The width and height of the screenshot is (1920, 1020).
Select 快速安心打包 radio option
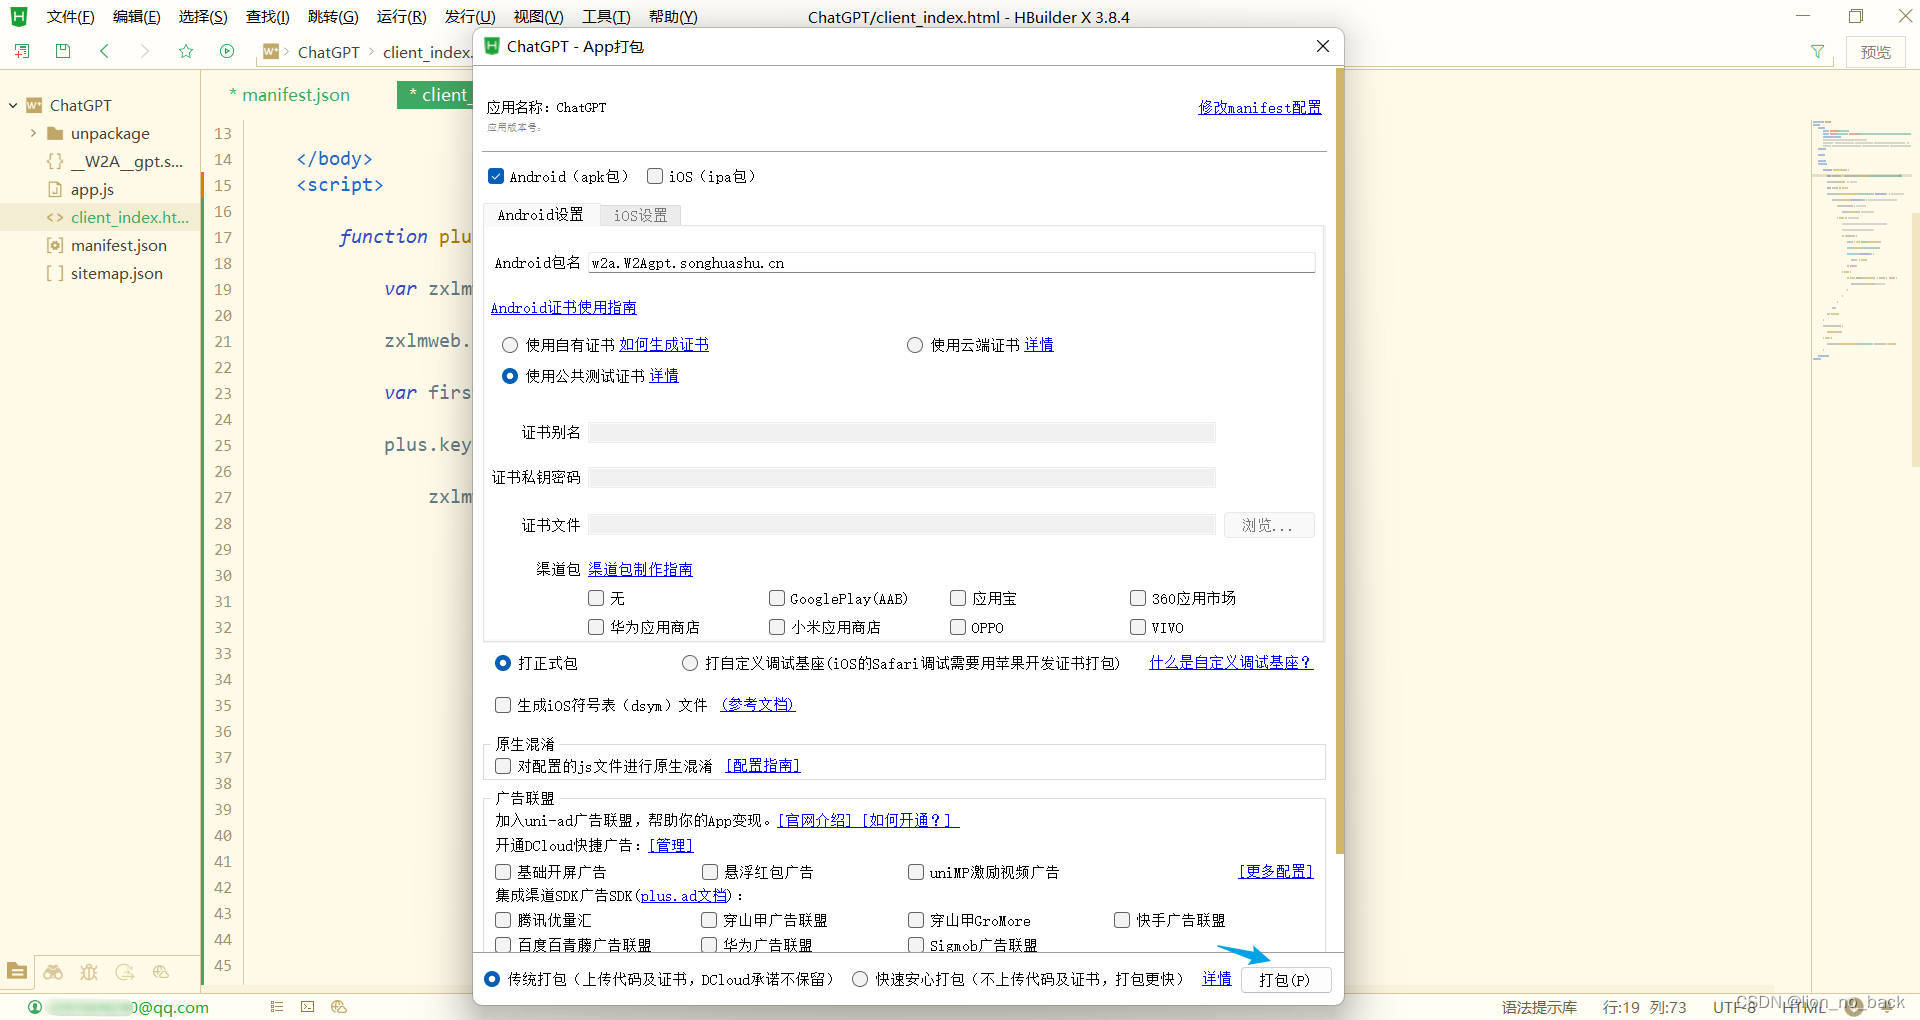[x=860, y=979]
